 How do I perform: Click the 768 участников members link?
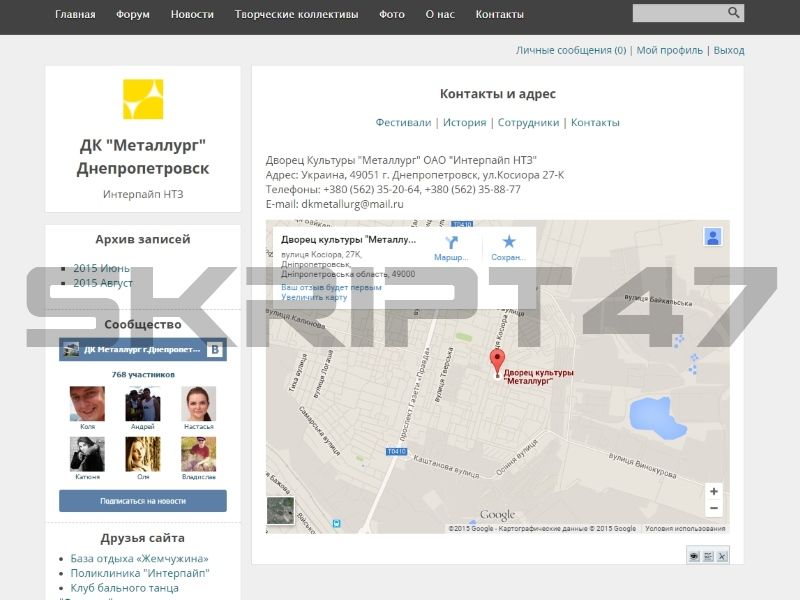coord(143,374)
